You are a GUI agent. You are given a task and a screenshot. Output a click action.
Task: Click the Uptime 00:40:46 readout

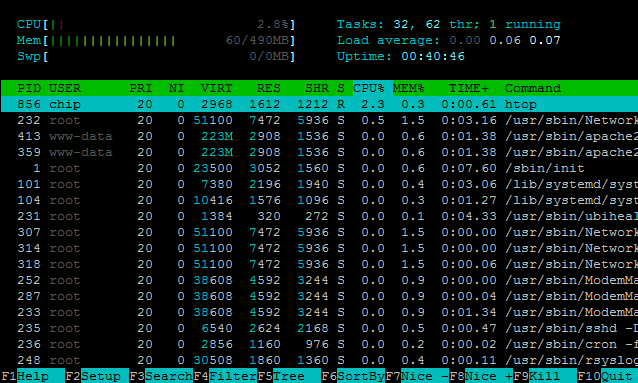coord(400,56)
